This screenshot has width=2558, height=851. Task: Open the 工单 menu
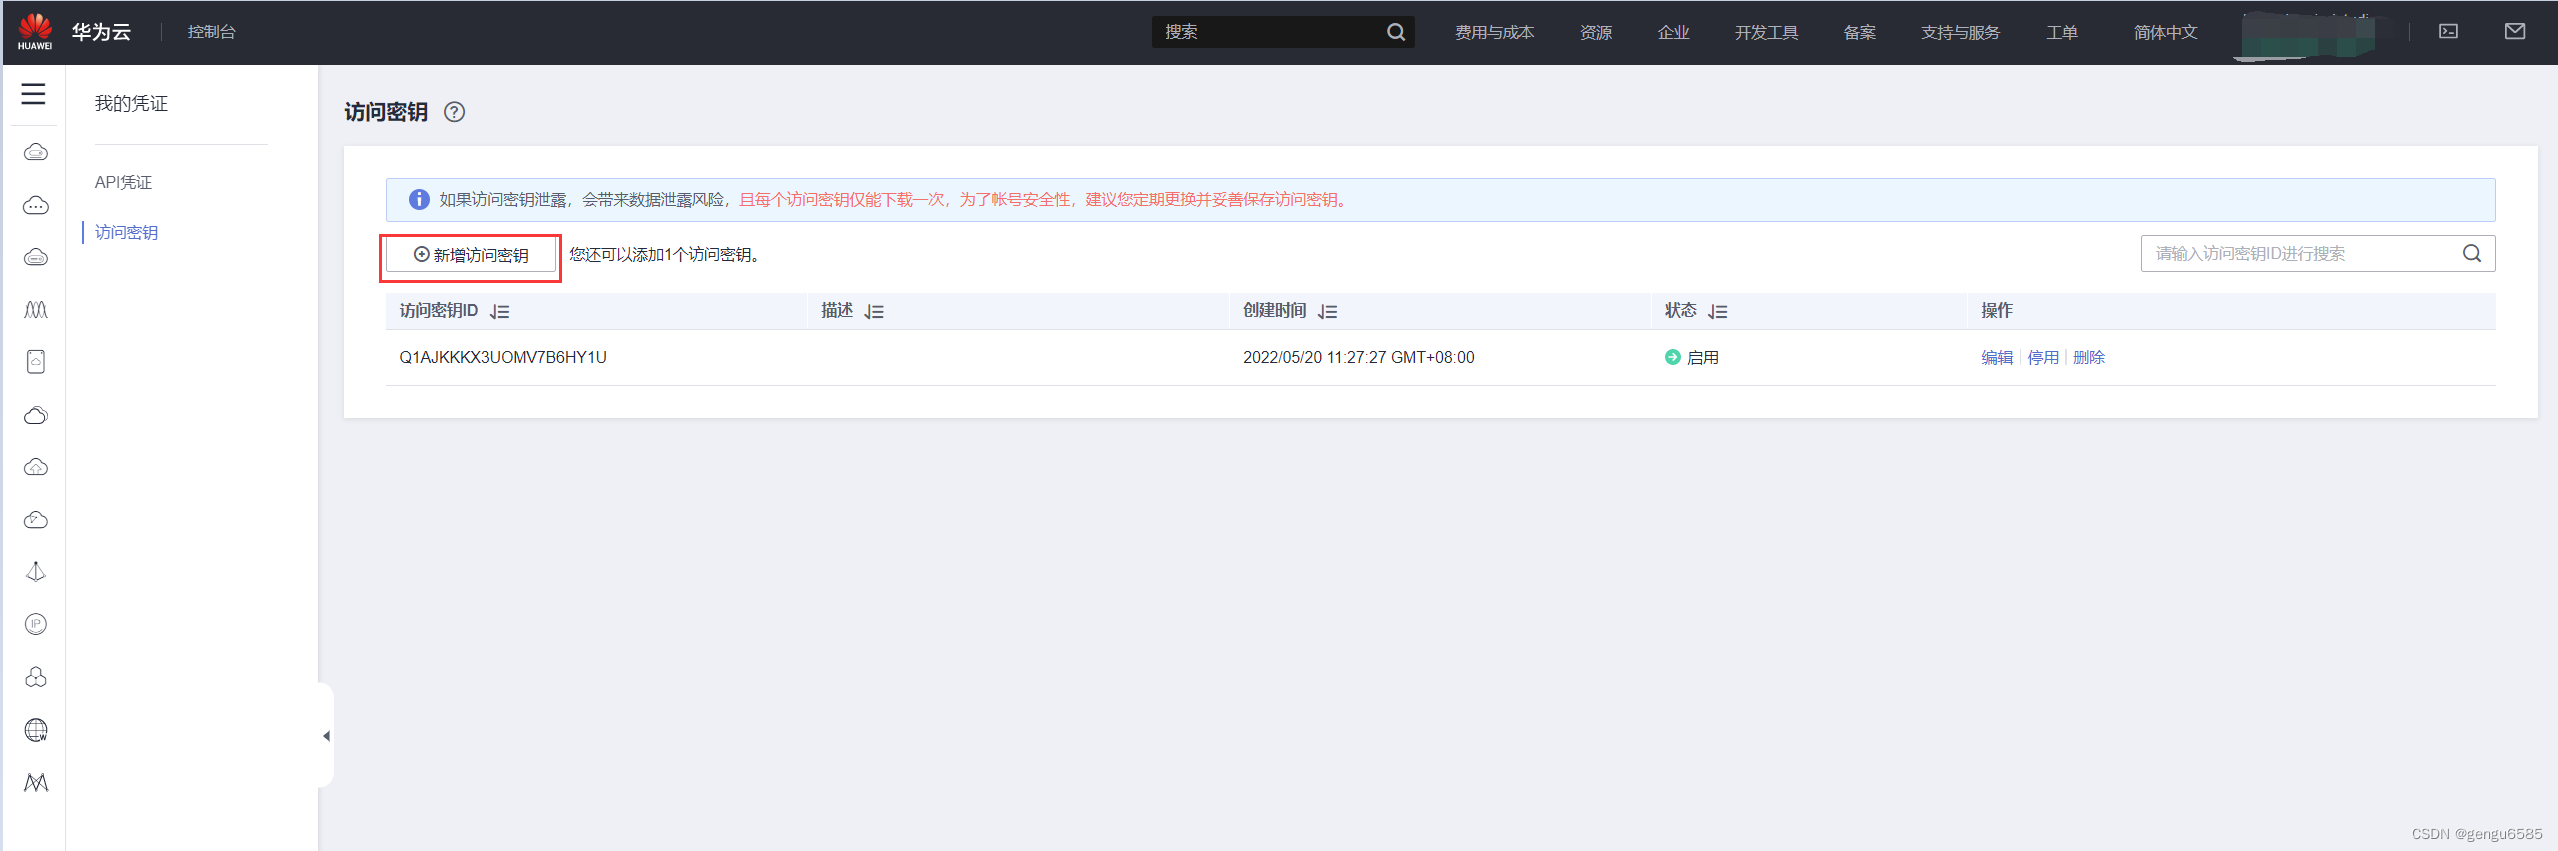2062,32
